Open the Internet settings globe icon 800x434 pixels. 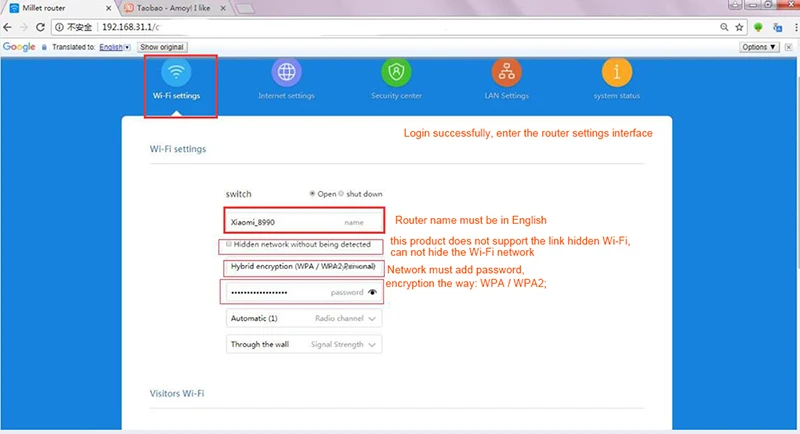tap(286, 72)
